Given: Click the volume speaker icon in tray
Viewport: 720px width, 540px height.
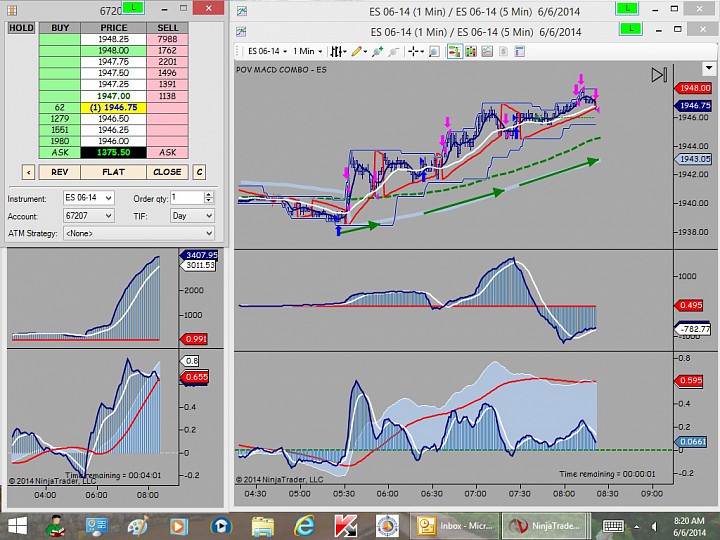Looking at the screenshot, I should pos(654,526).
